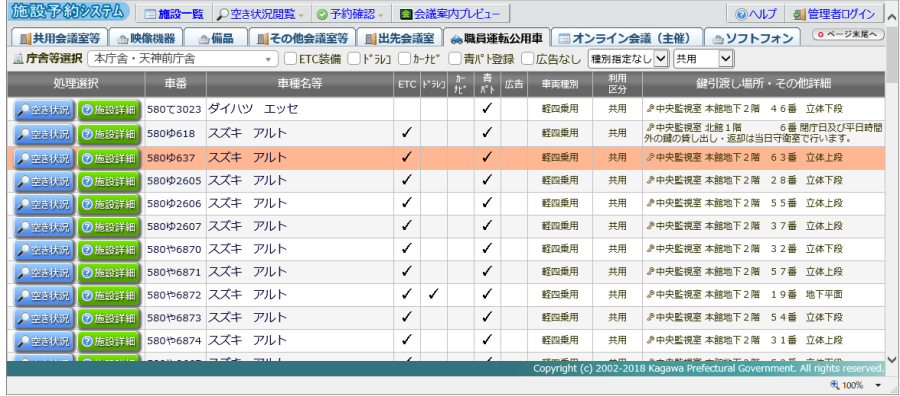The height and width of the screenshot is (396, 900).
Task: View 施設詳細 for car 580や6870
Action: 109,249
